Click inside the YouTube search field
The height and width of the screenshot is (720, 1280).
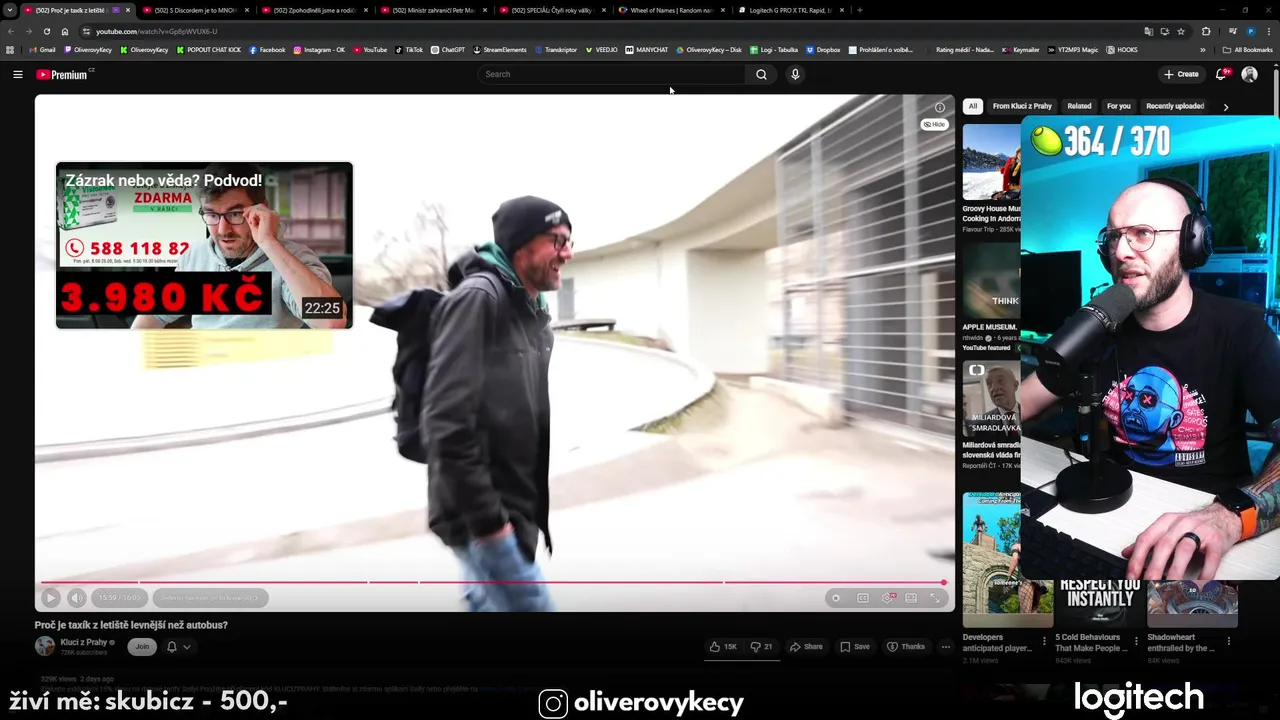point(612,74)
